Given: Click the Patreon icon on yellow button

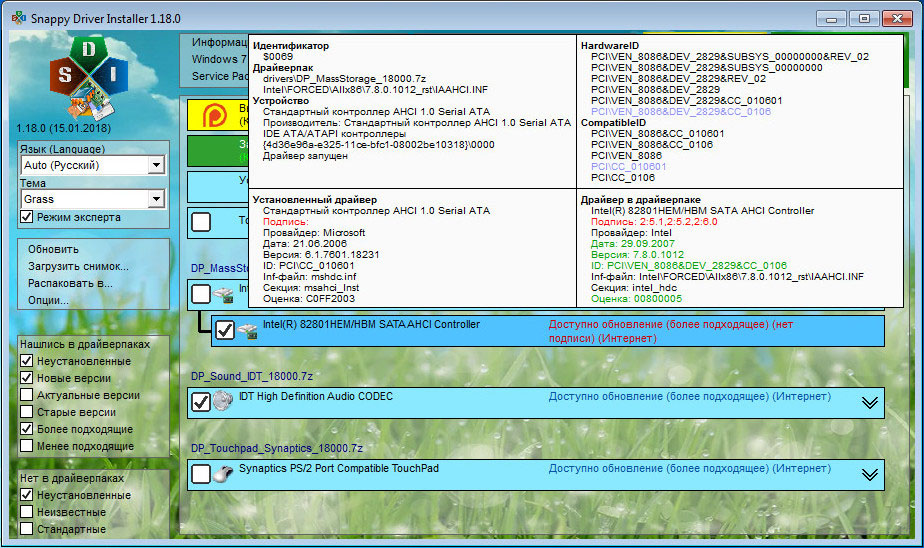Looking at the screenshot, I should point(214,115).
